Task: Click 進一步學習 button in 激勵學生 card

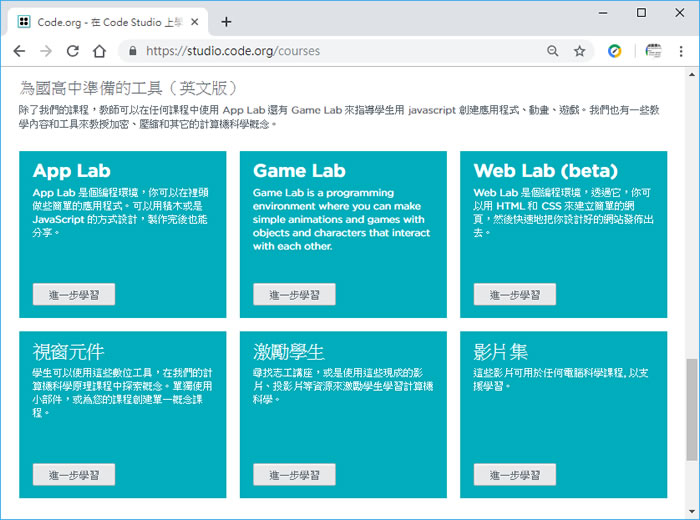Action: click(x=294, y=475)
